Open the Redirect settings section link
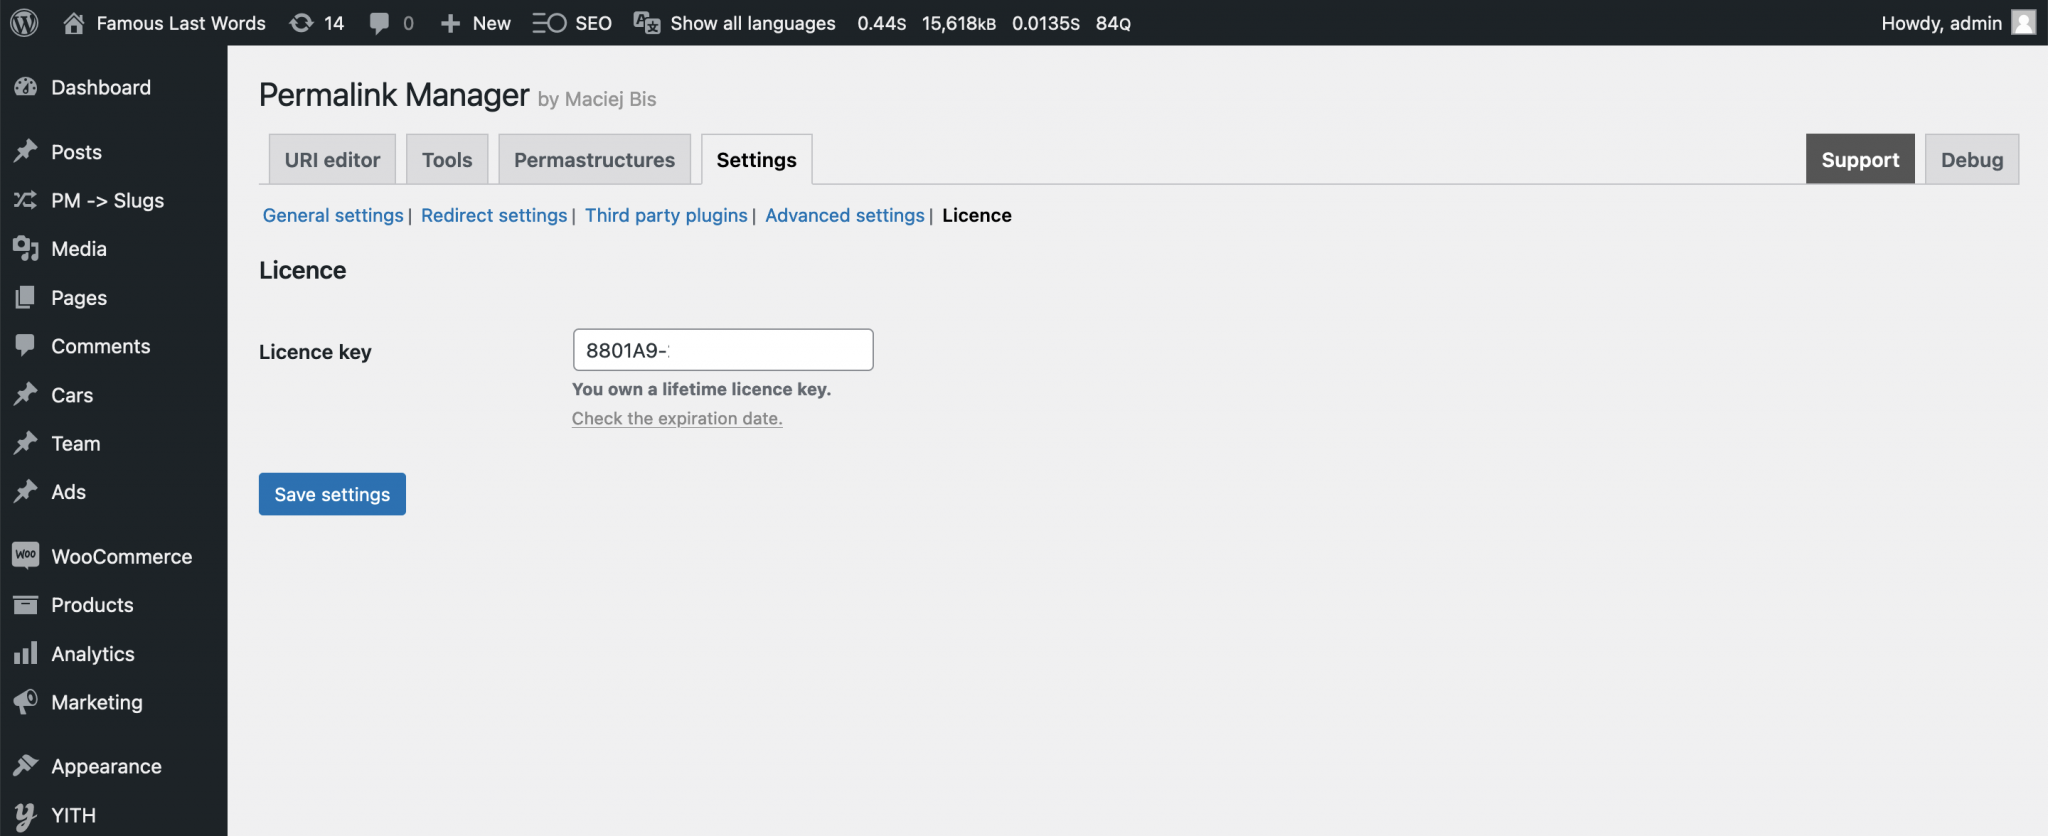Viewport: 2048px width, 836px height. point(494,216)
